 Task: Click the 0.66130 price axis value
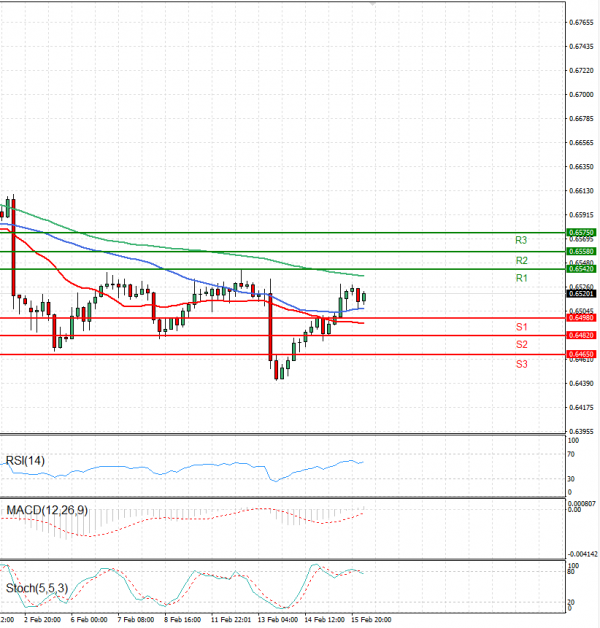click(x=581, y=191)
